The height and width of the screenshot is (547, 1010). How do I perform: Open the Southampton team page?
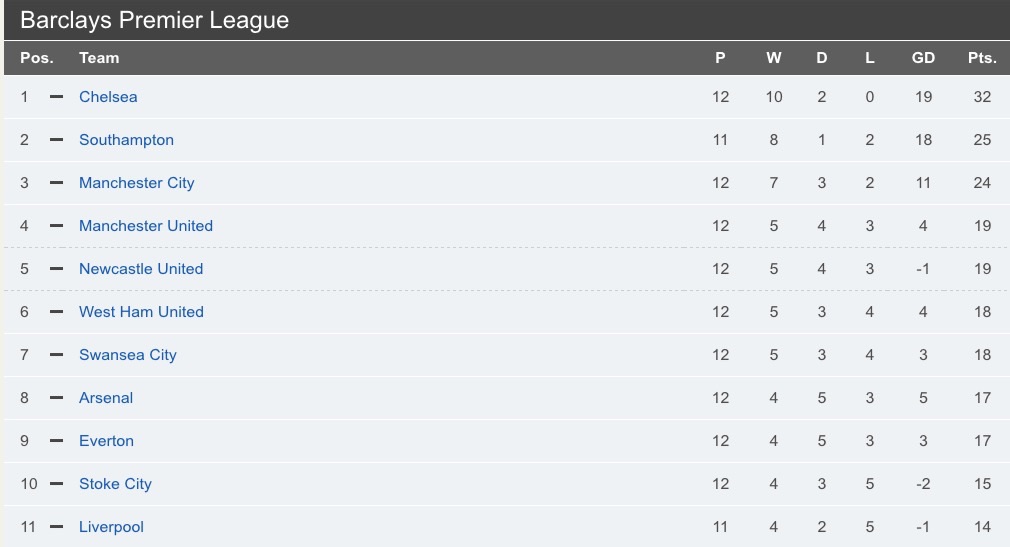[x=126, y=140]
